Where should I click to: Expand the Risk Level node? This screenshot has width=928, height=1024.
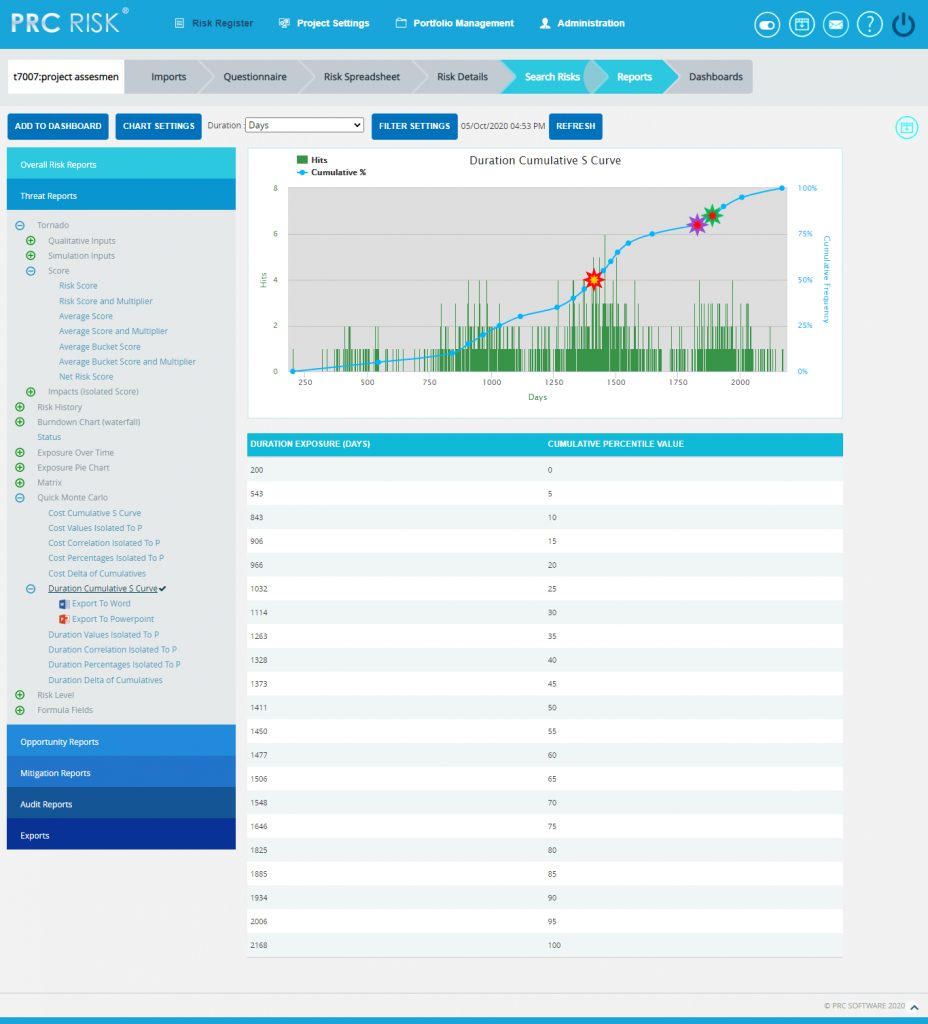[x=20, y=695]
